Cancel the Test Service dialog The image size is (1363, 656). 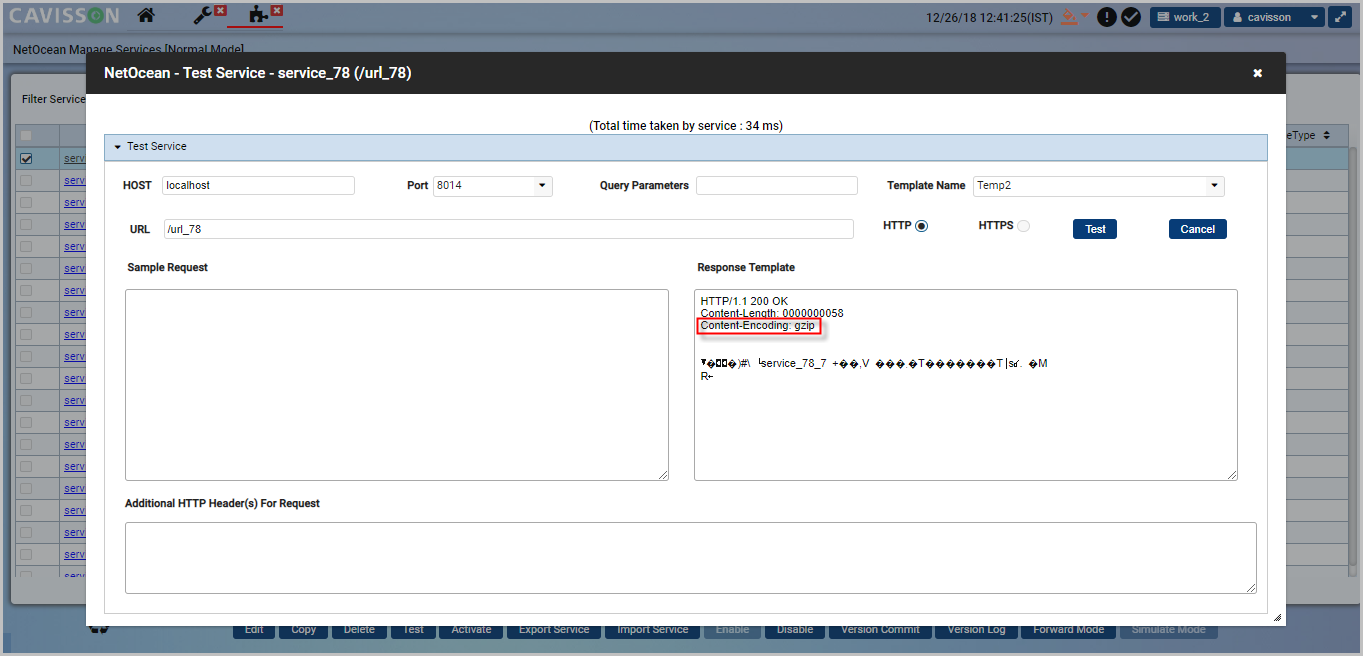1197,229
